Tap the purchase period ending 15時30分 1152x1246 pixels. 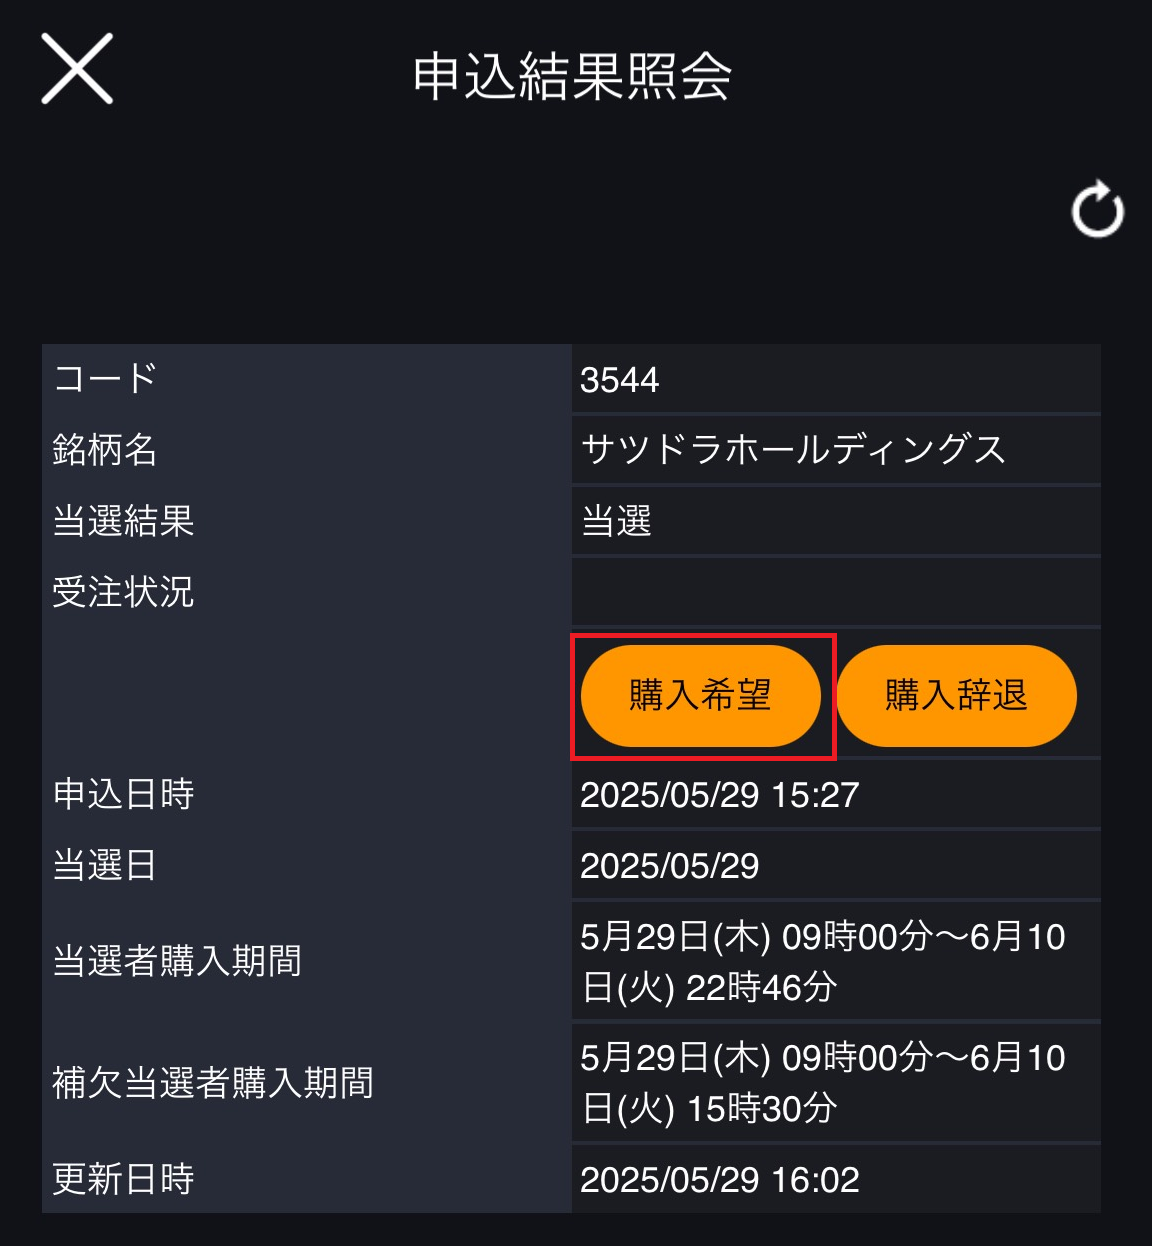click(x=823, y=1083)
